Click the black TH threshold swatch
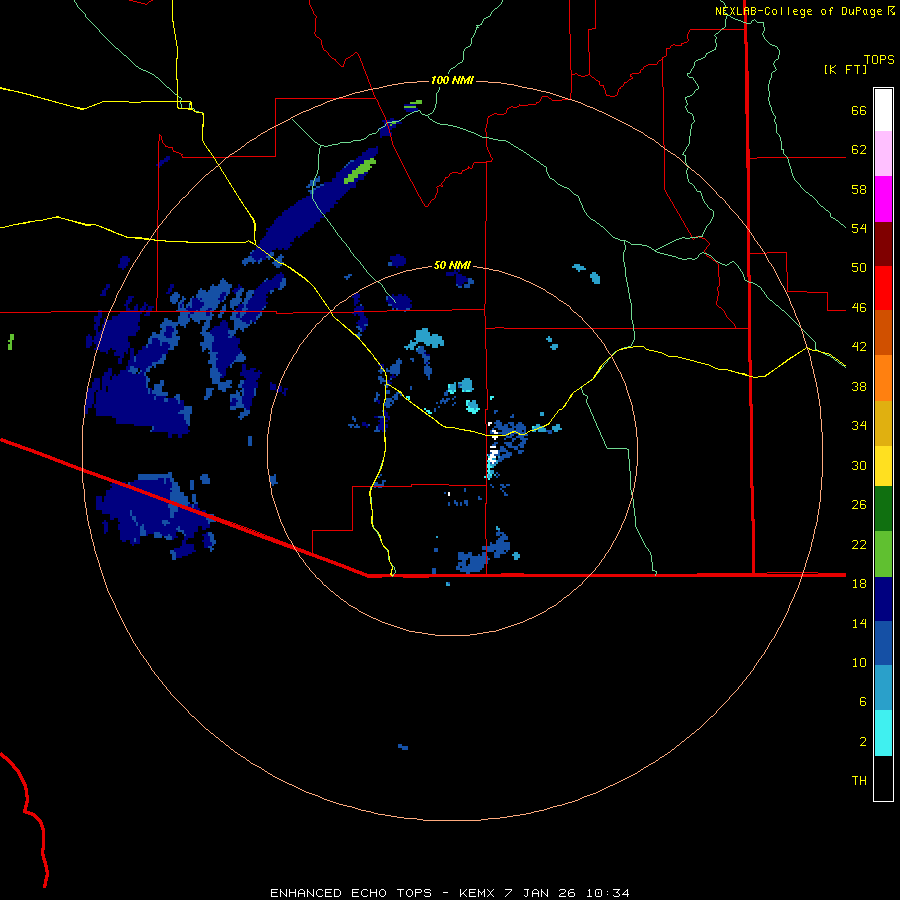The width and height of the screenshot is (900, 900). (883, 778)
